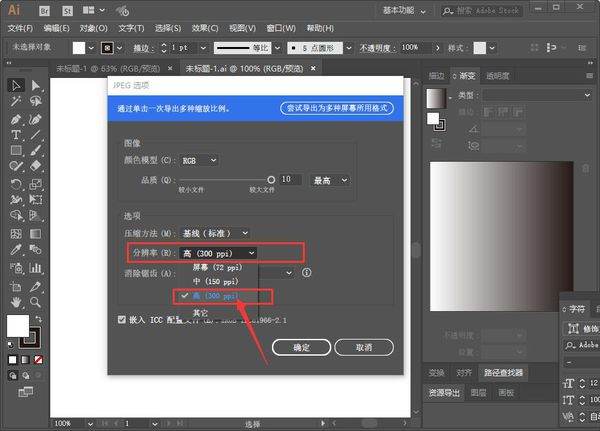Open the quality preset 最高 dropdown

pos(330,180)
